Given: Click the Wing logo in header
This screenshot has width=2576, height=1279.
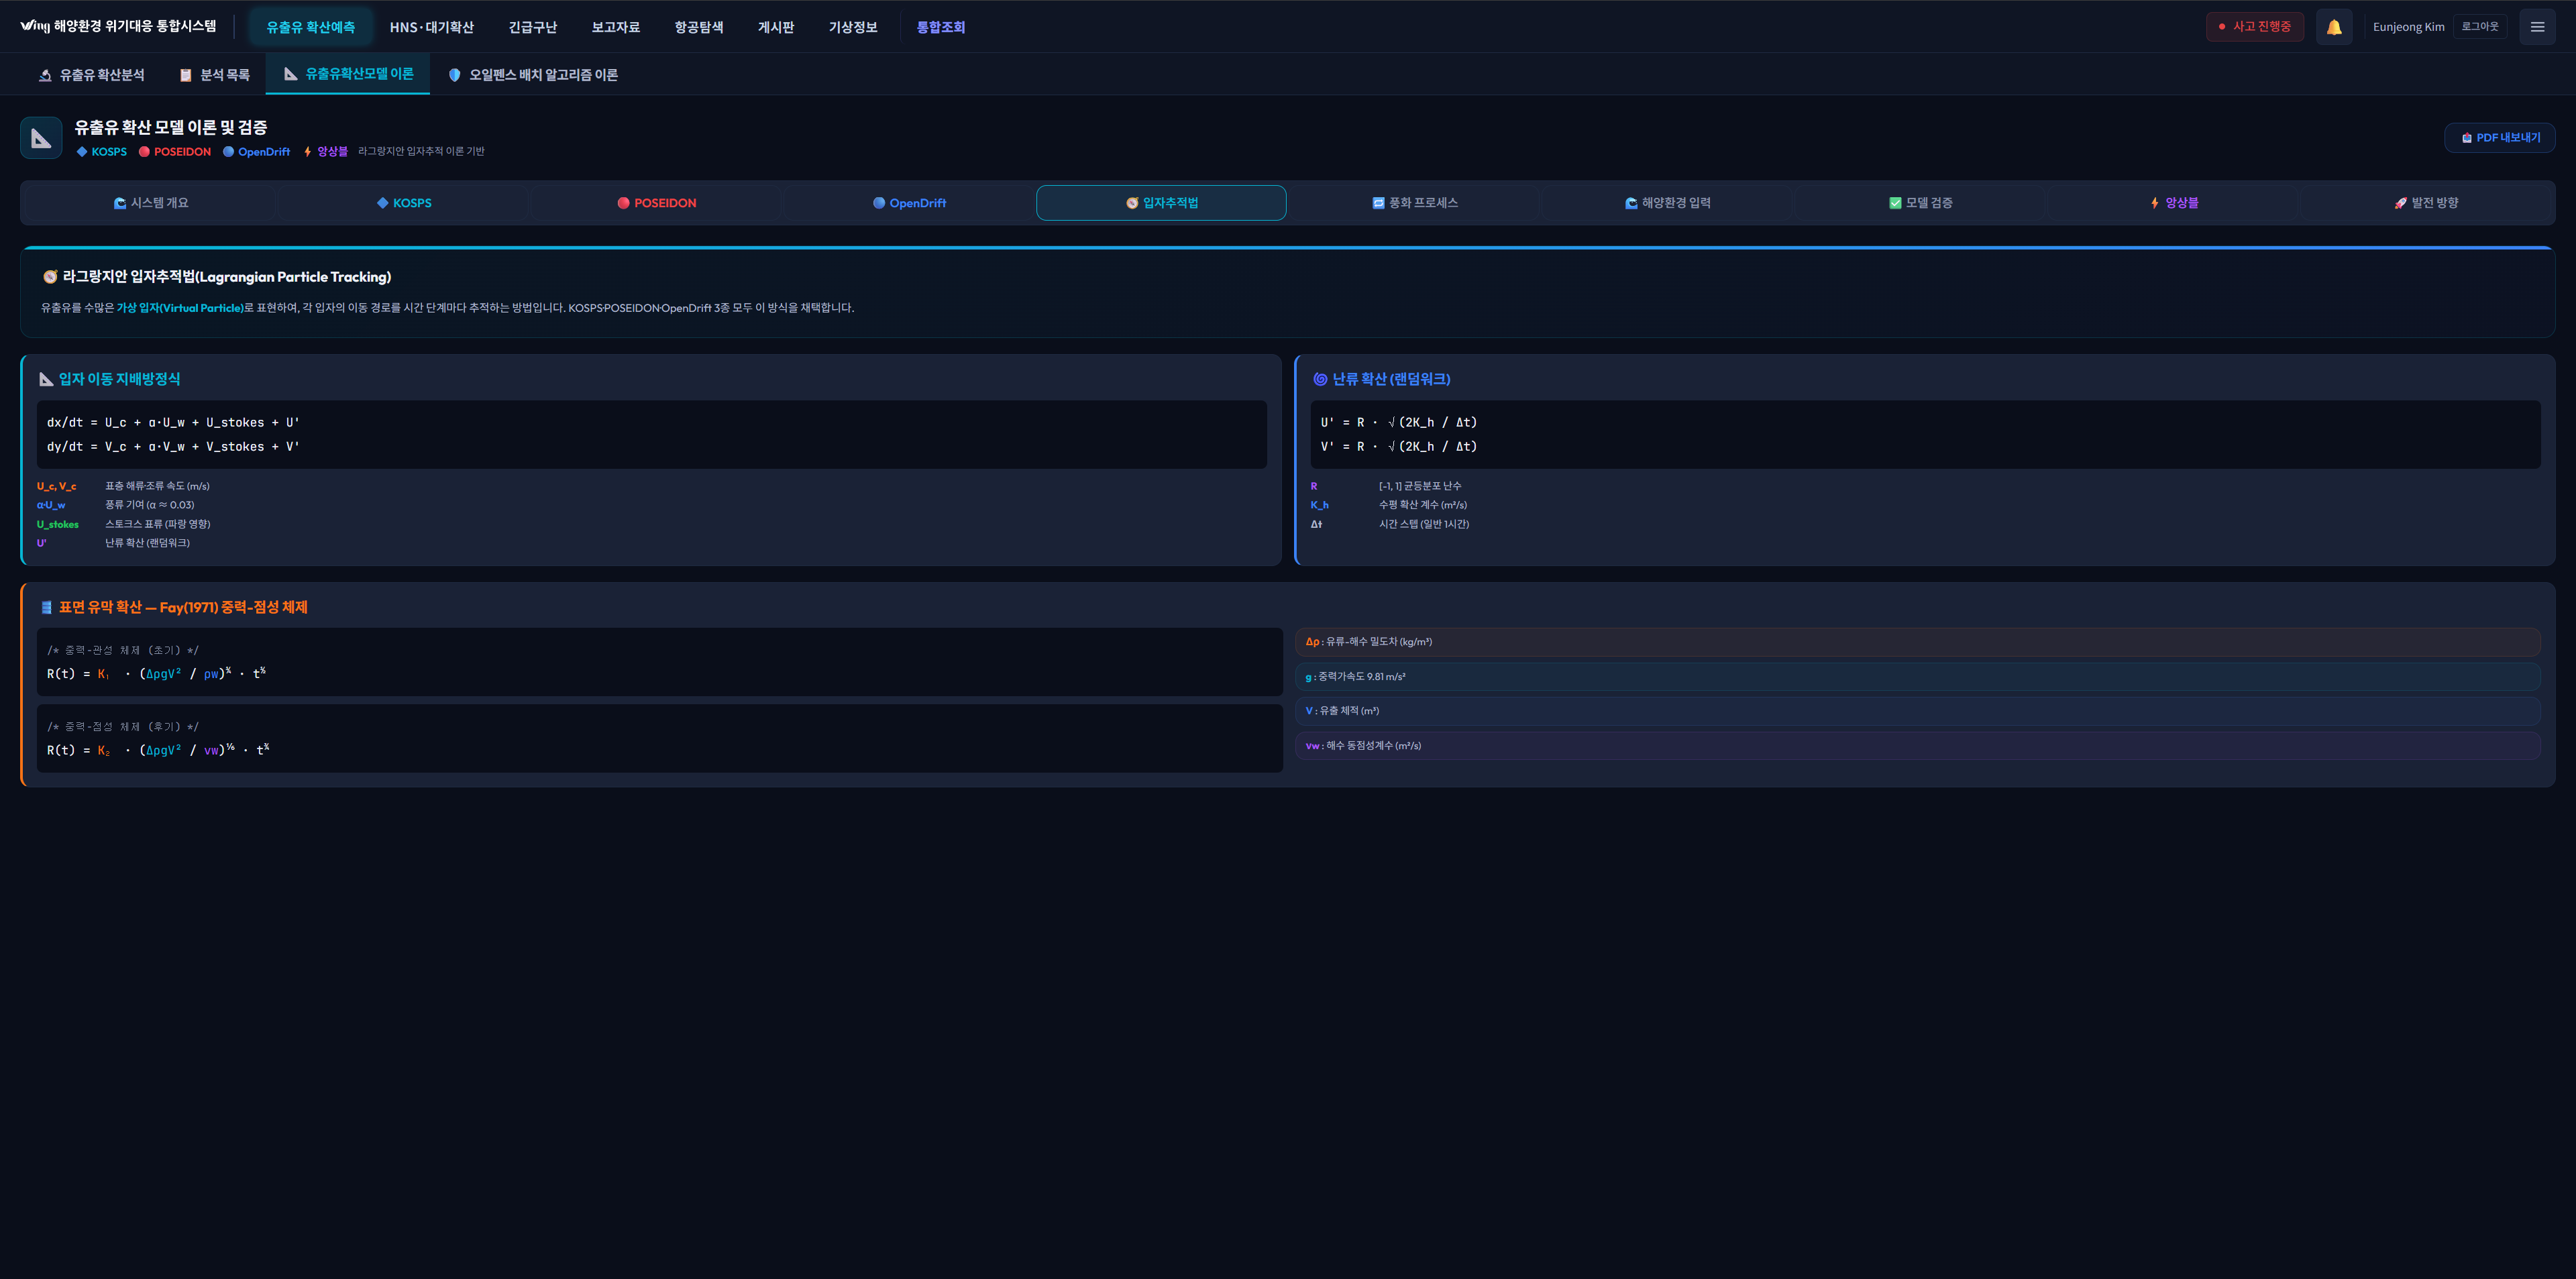Looking at the screenshot, I should [x=34, y=26].
